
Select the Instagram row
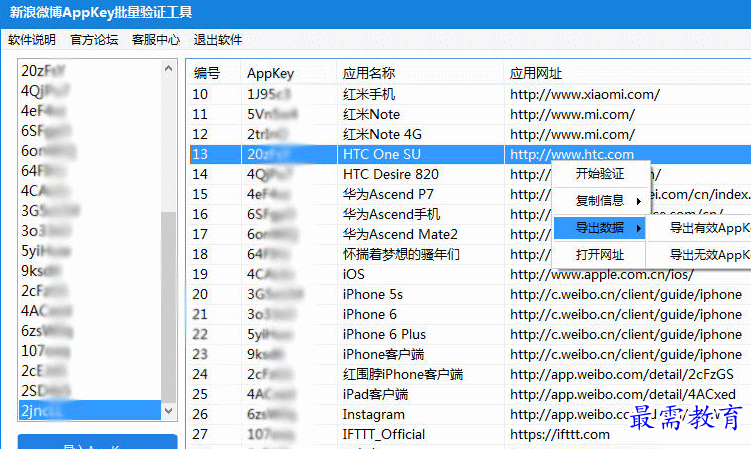[x=470, y=414]
